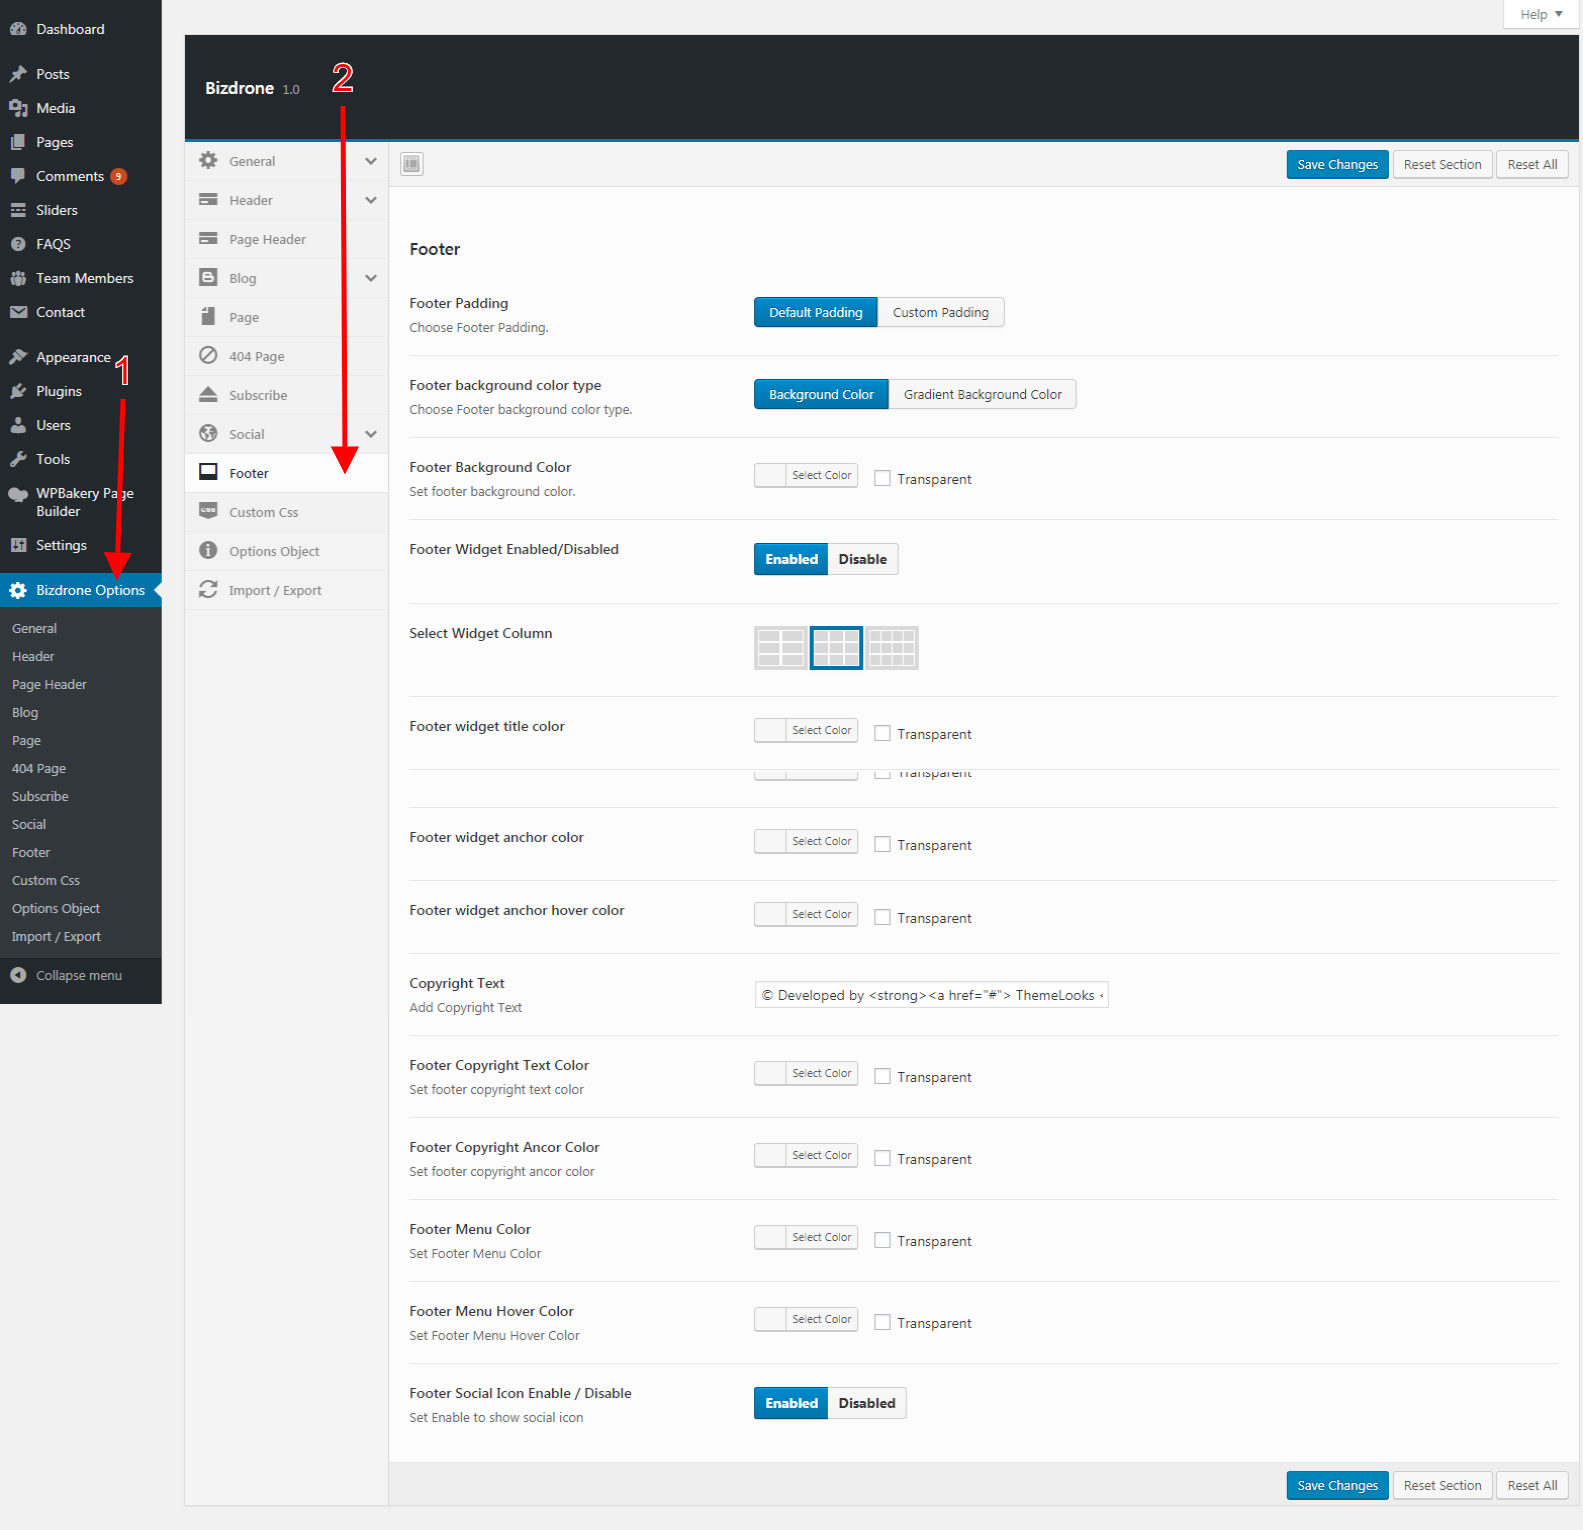Click the General gear icon in options panel
This screenshot has height=1530, width=1583.
pyautogui.click(x=208, y=160)
